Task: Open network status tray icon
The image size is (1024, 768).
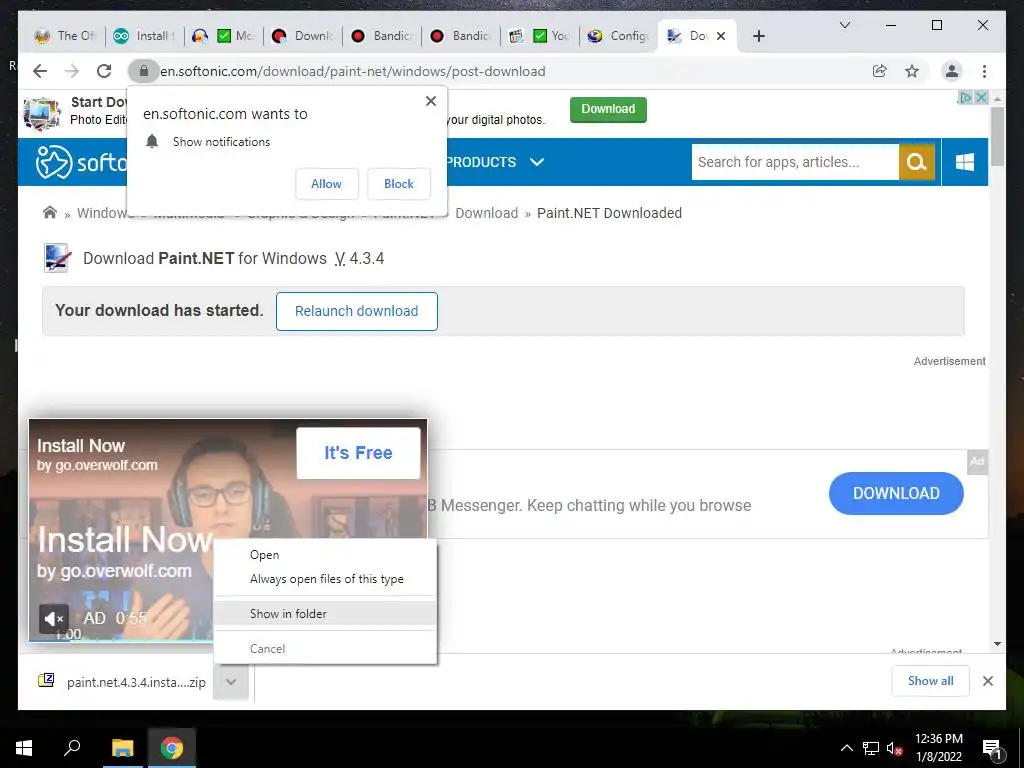Action: (871, 748)
